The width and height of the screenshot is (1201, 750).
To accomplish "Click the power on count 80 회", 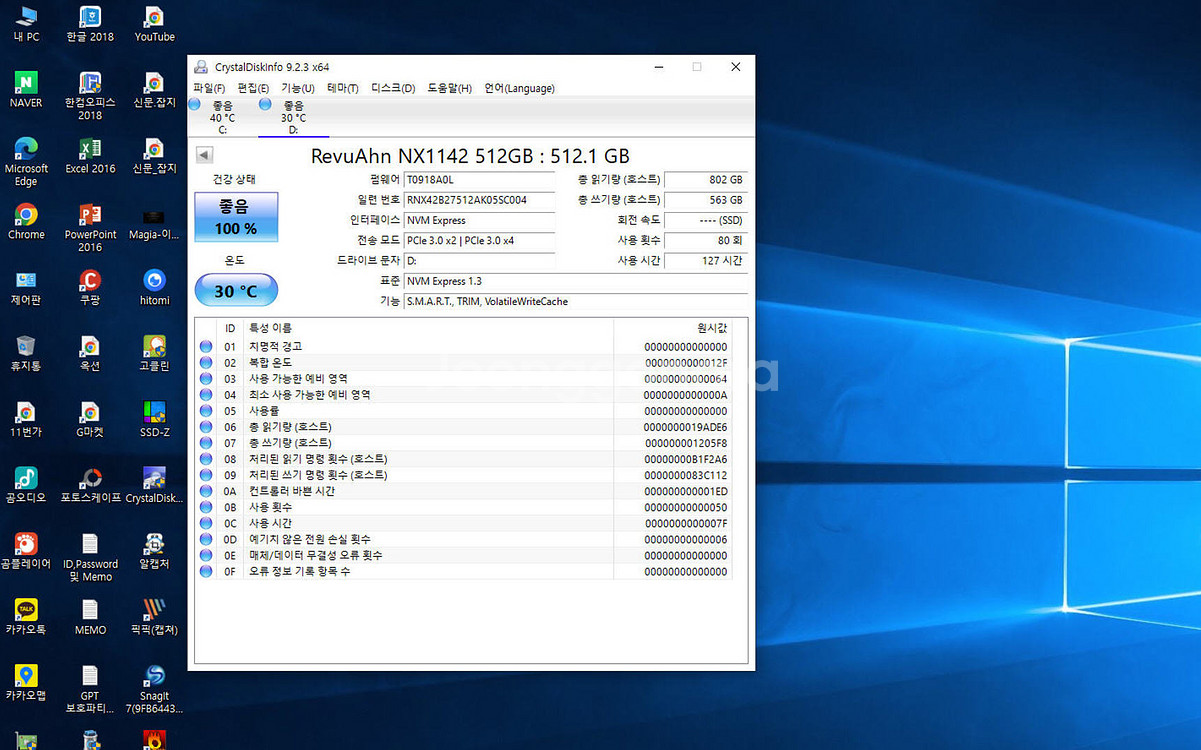I will point(706,241).
